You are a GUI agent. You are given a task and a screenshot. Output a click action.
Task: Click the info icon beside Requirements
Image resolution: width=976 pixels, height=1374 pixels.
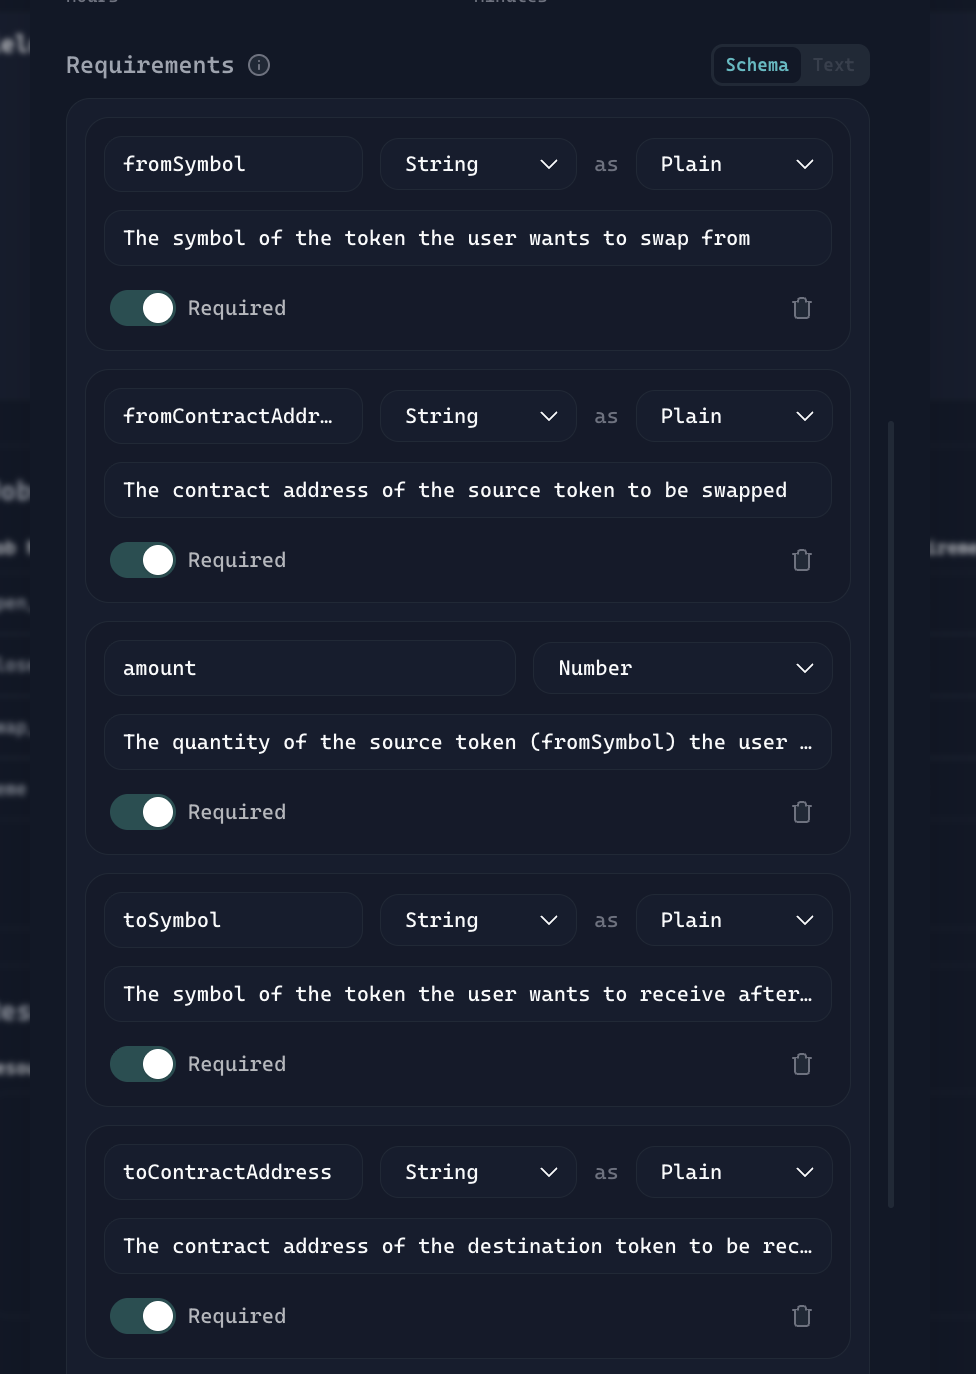259,65
